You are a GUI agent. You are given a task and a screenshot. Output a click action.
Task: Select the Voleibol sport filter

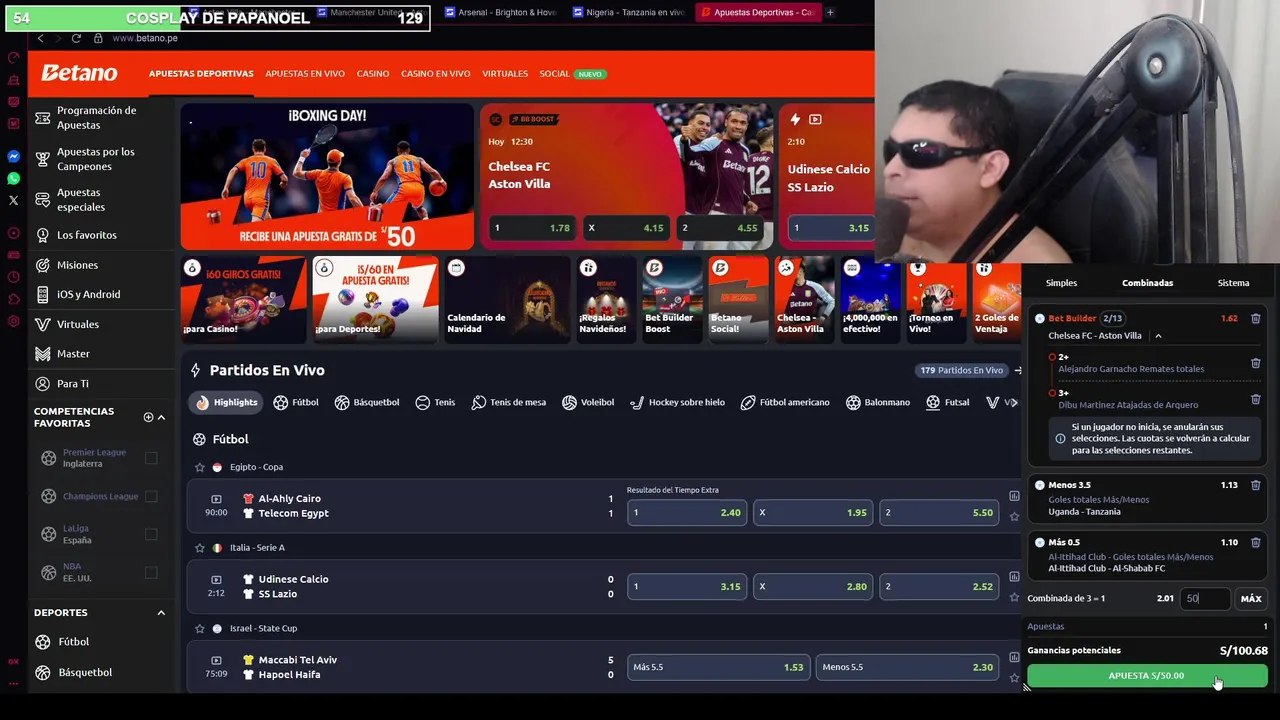587,402
